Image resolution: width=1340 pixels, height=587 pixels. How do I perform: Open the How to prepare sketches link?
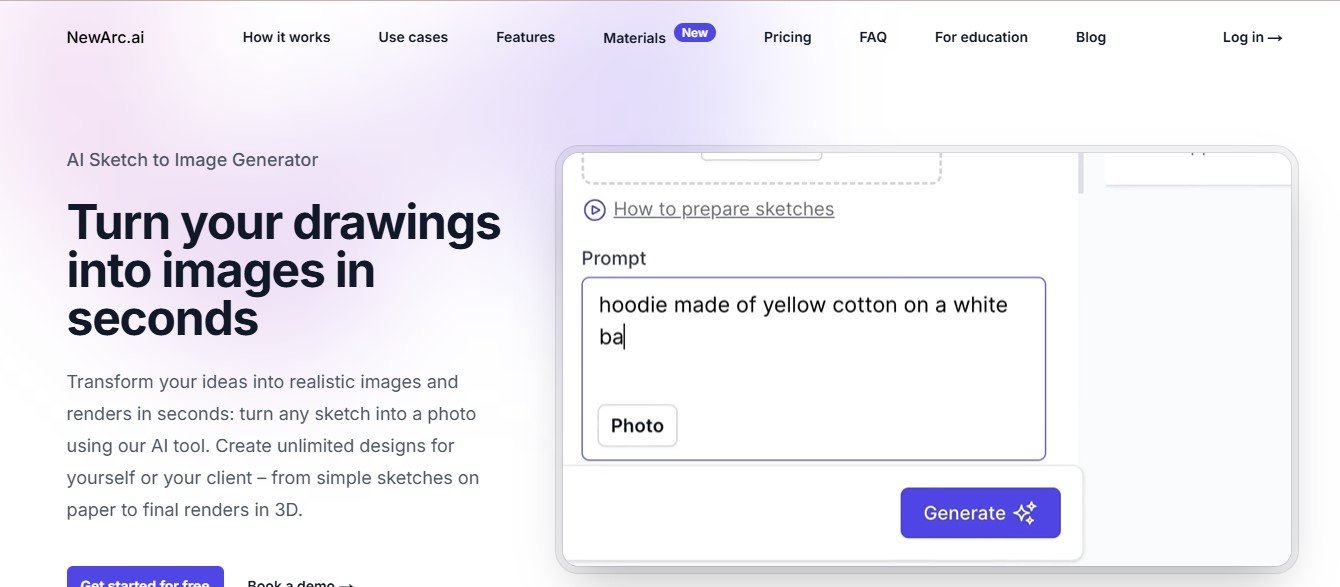723,209
